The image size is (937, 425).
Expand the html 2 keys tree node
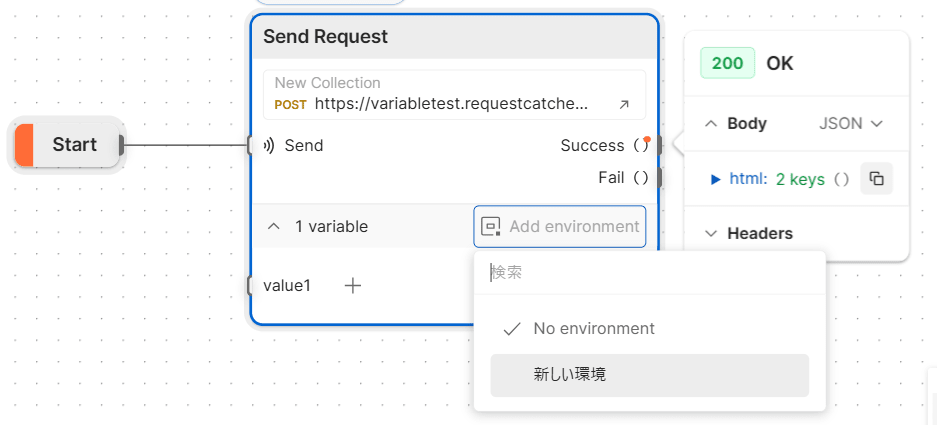tap(716, 179)
